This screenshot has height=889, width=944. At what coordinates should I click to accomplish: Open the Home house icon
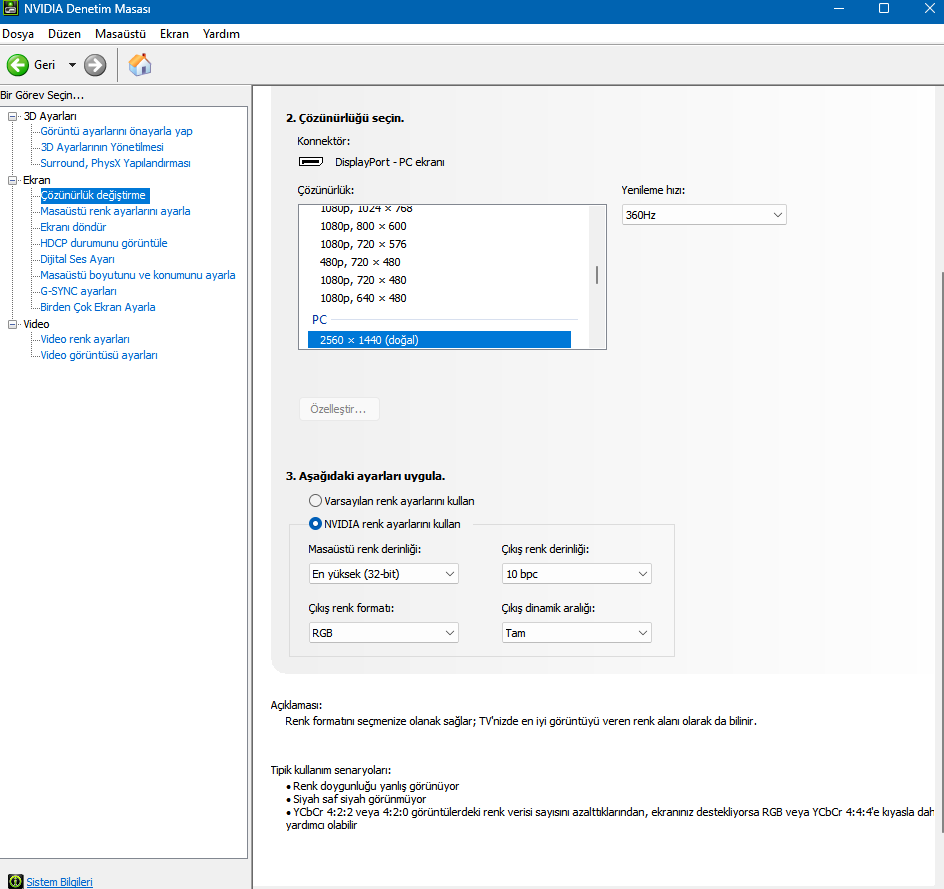pyautogui.click(x=140, y=65)
